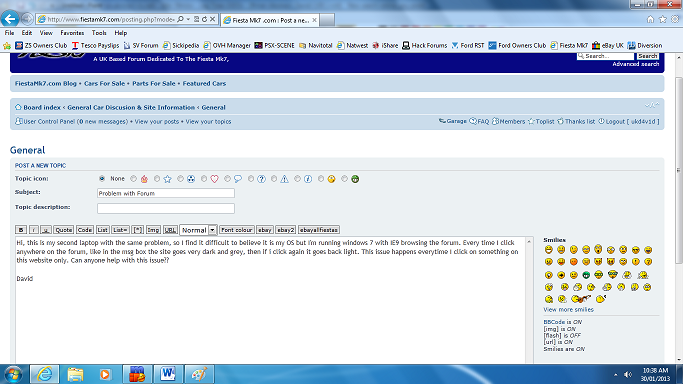Open the Board index link
The width and height of the screenshot is (683, 384).
pos(42,108)
